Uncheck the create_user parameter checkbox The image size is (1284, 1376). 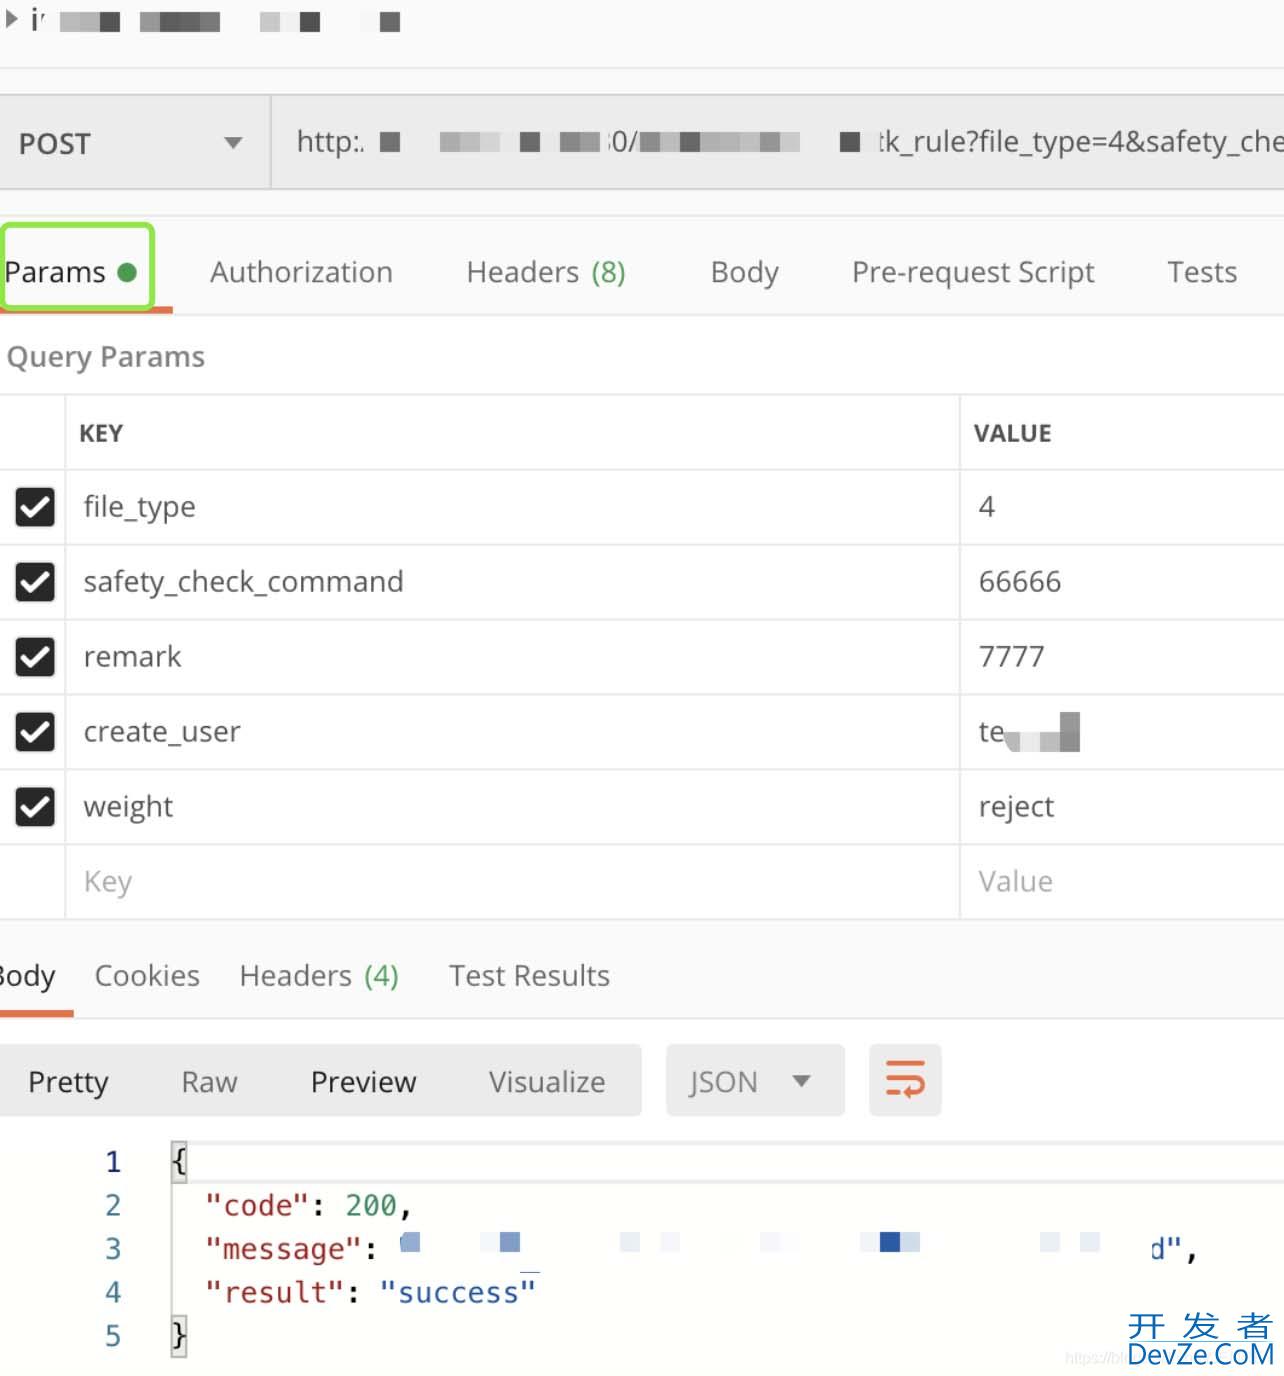pos(35,732)
